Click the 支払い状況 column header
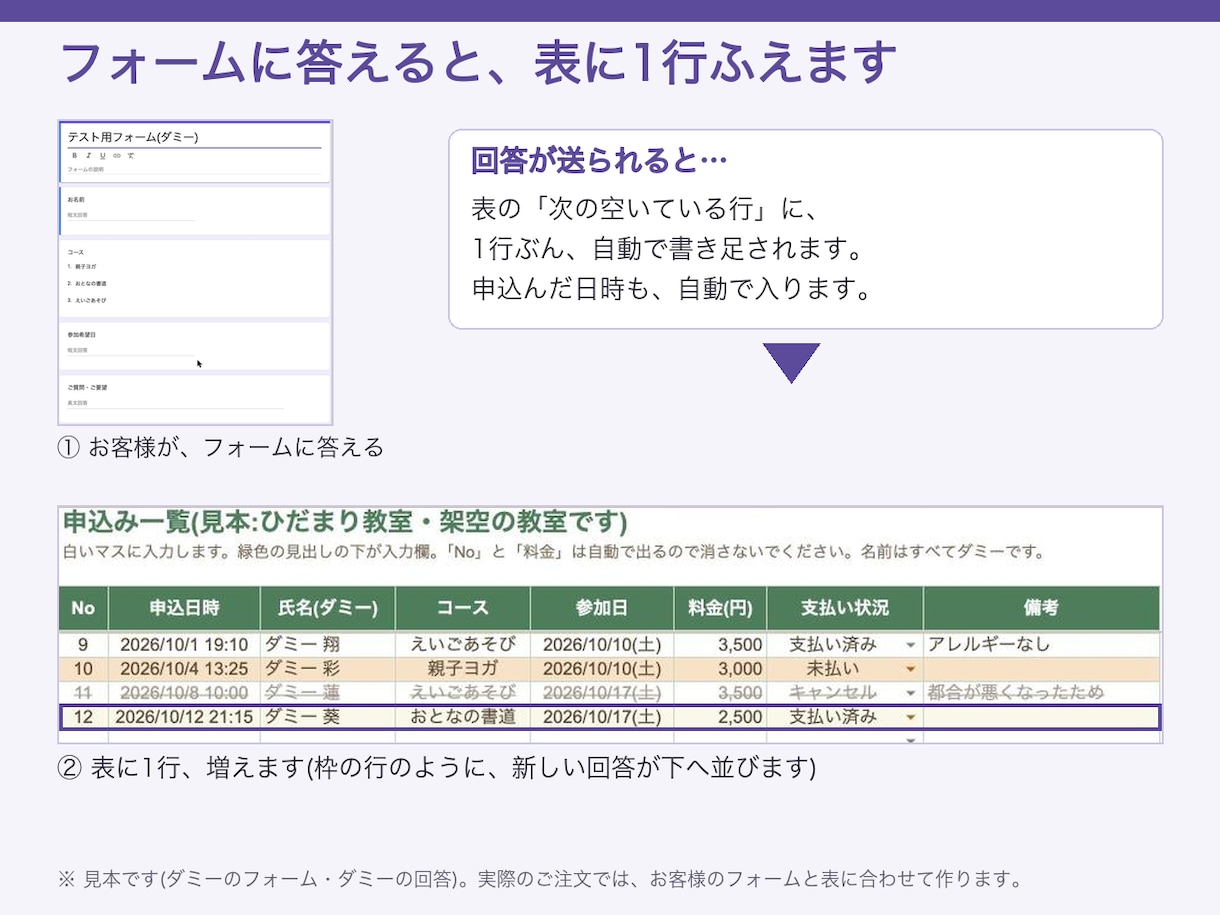 coord(845,608)
